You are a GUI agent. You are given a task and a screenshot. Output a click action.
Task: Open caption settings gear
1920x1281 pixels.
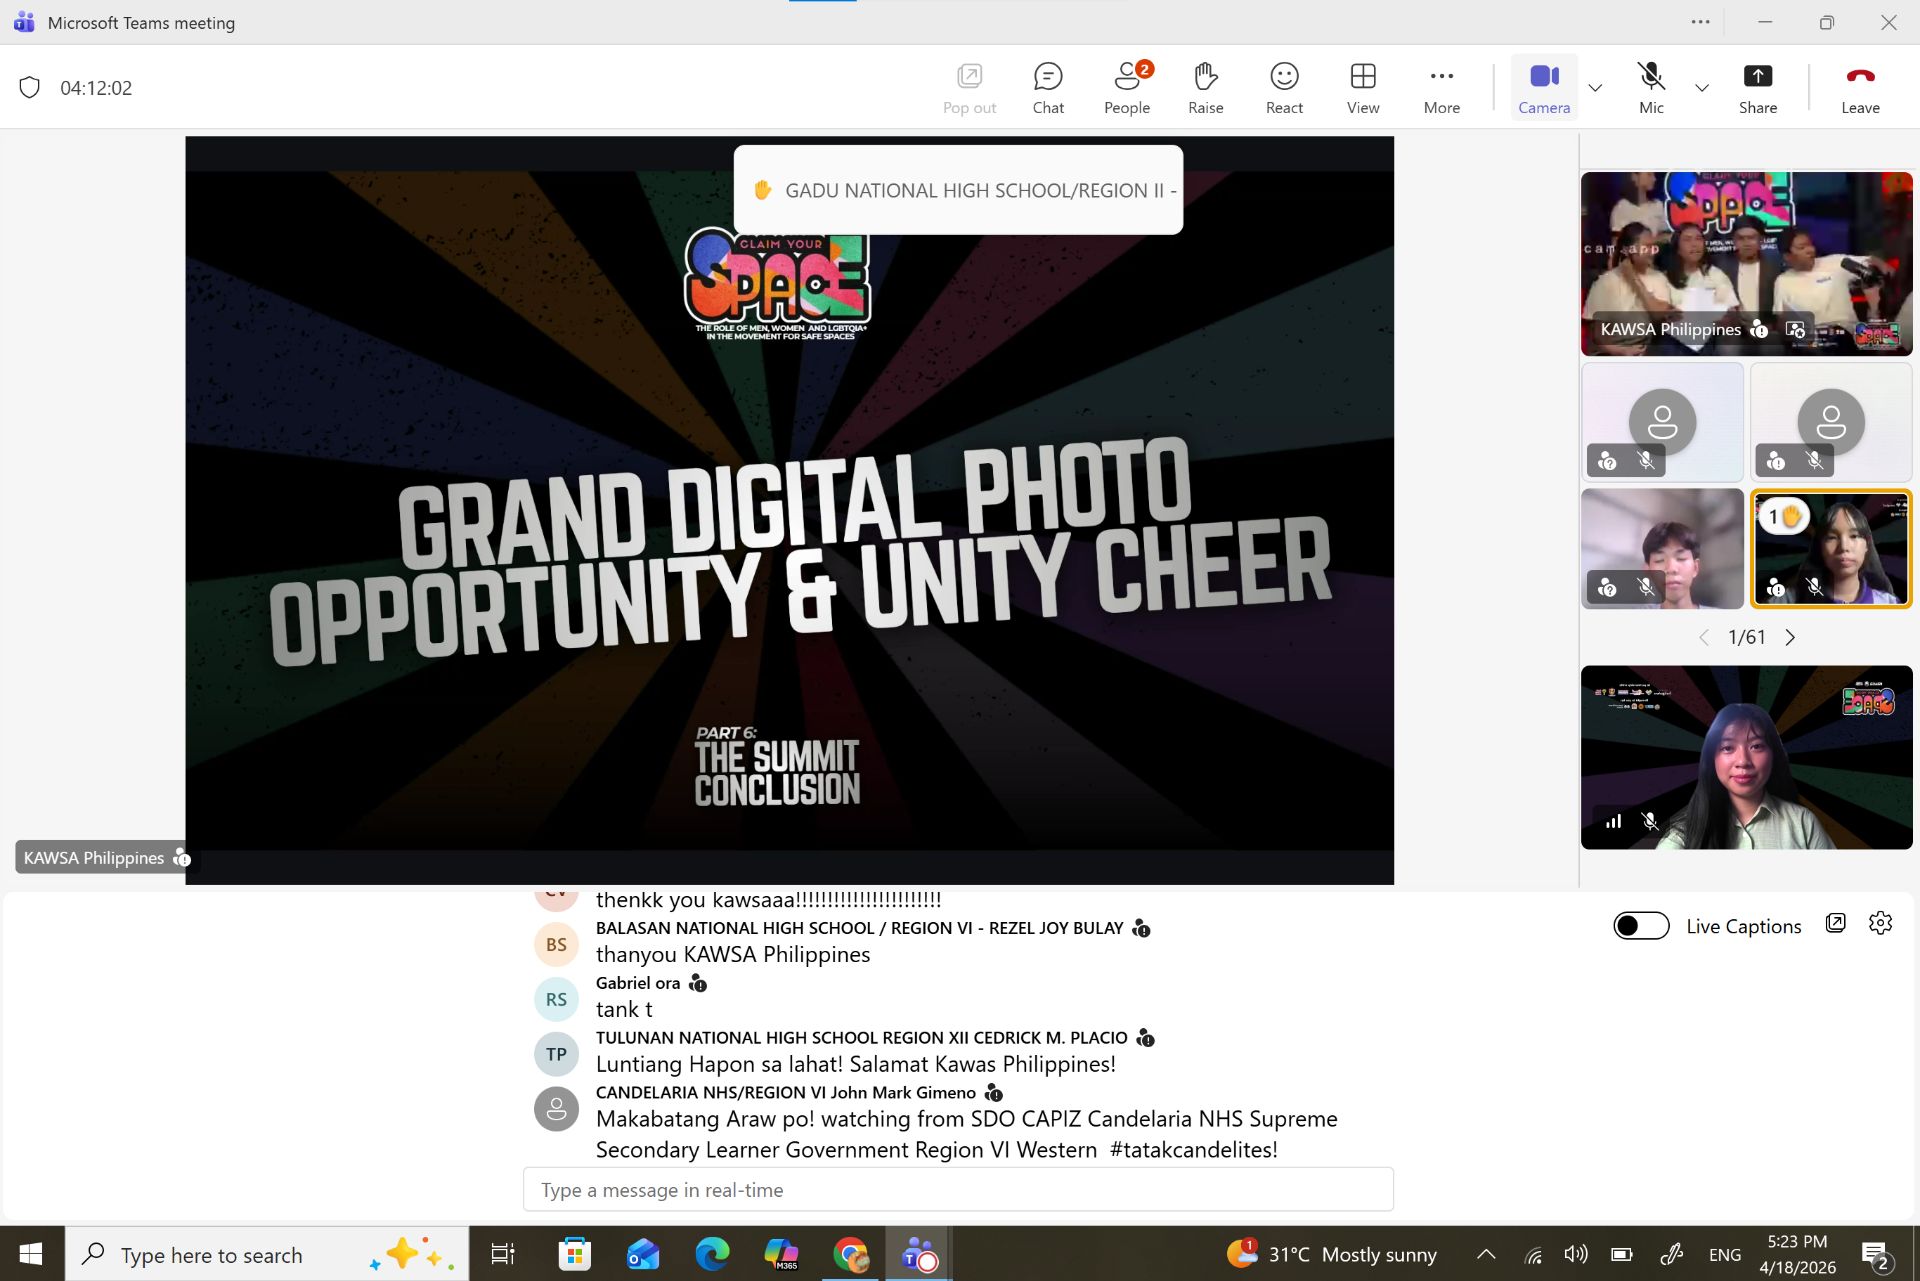(x=1880, y=924)
